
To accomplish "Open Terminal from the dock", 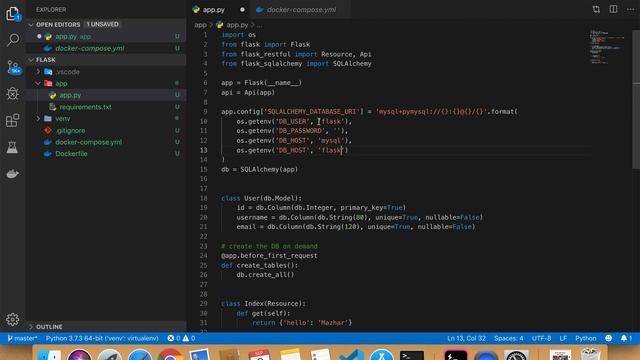I will (x=411, y=356).
